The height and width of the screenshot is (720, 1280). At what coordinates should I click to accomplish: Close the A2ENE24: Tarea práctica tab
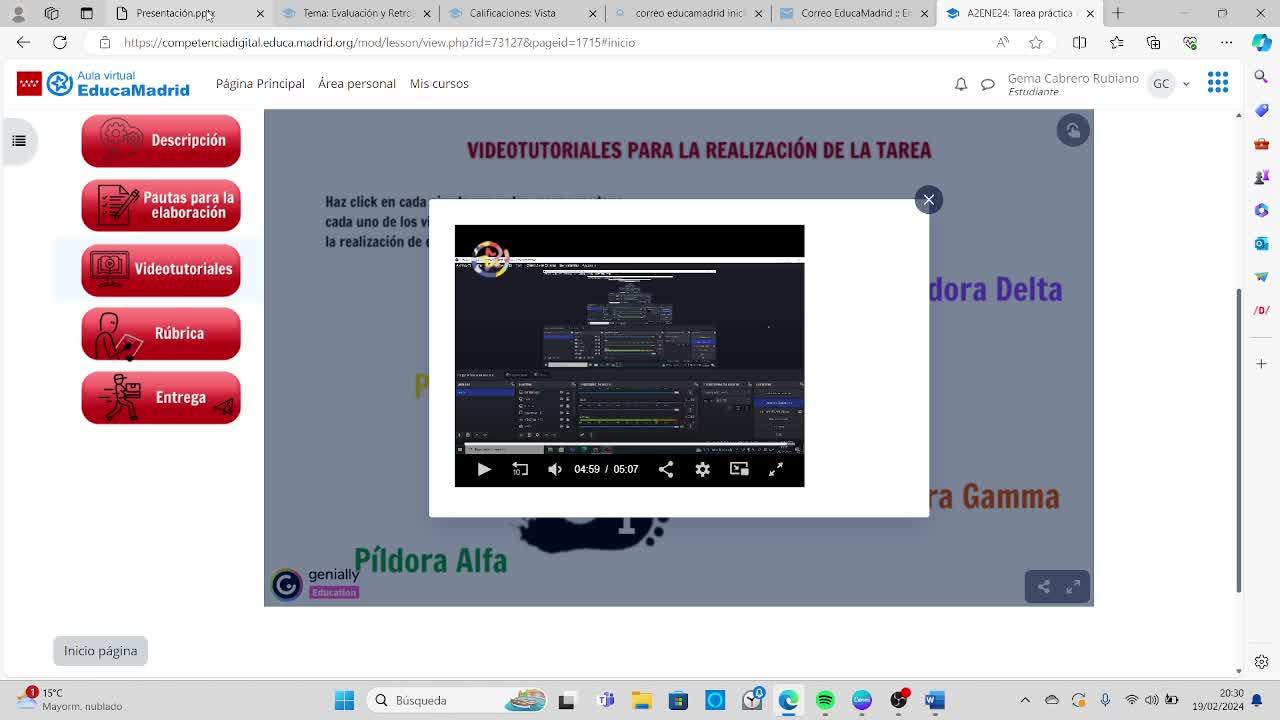pos(1090,13)
